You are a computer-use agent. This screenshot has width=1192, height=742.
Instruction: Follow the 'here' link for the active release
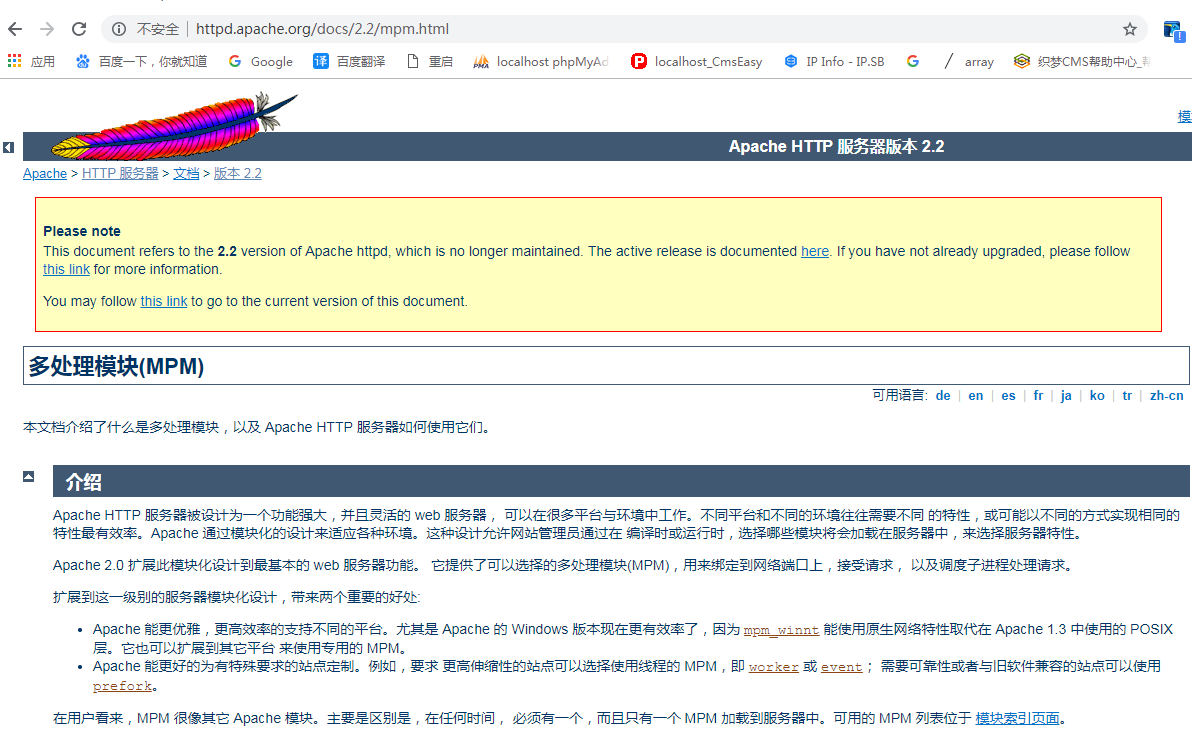(814, 251)
